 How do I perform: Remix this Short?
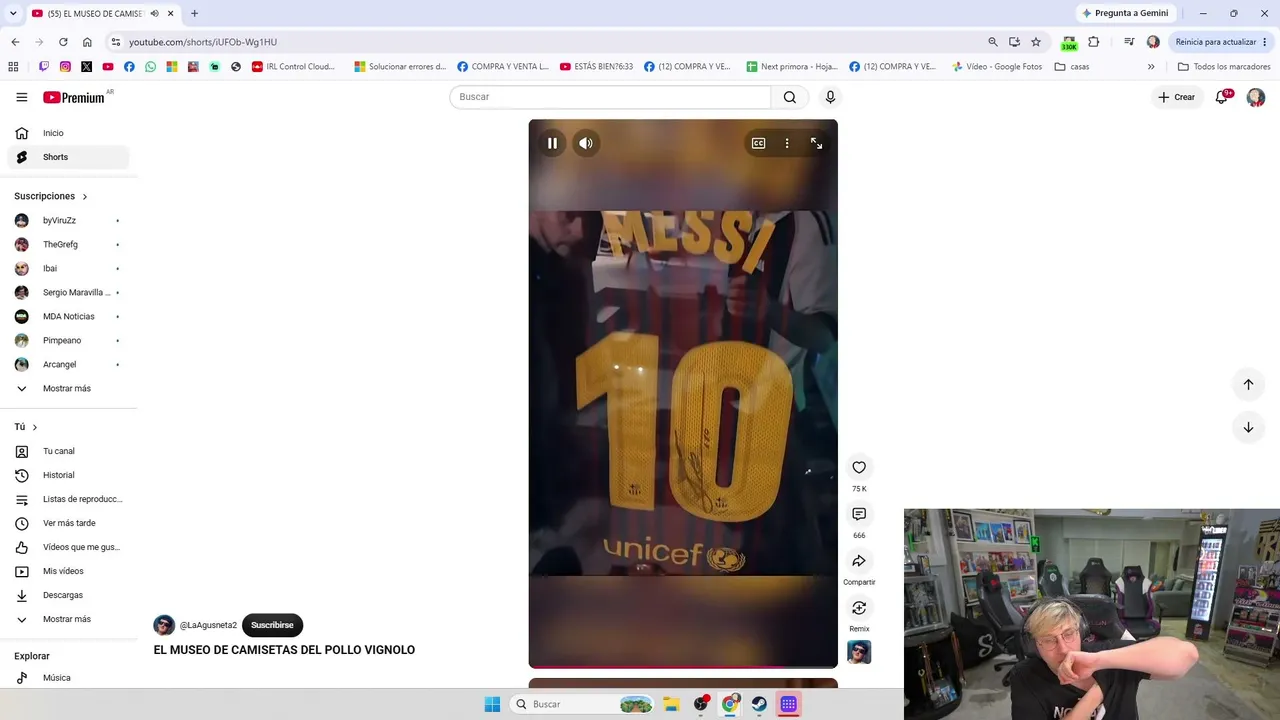click(859, 608)
